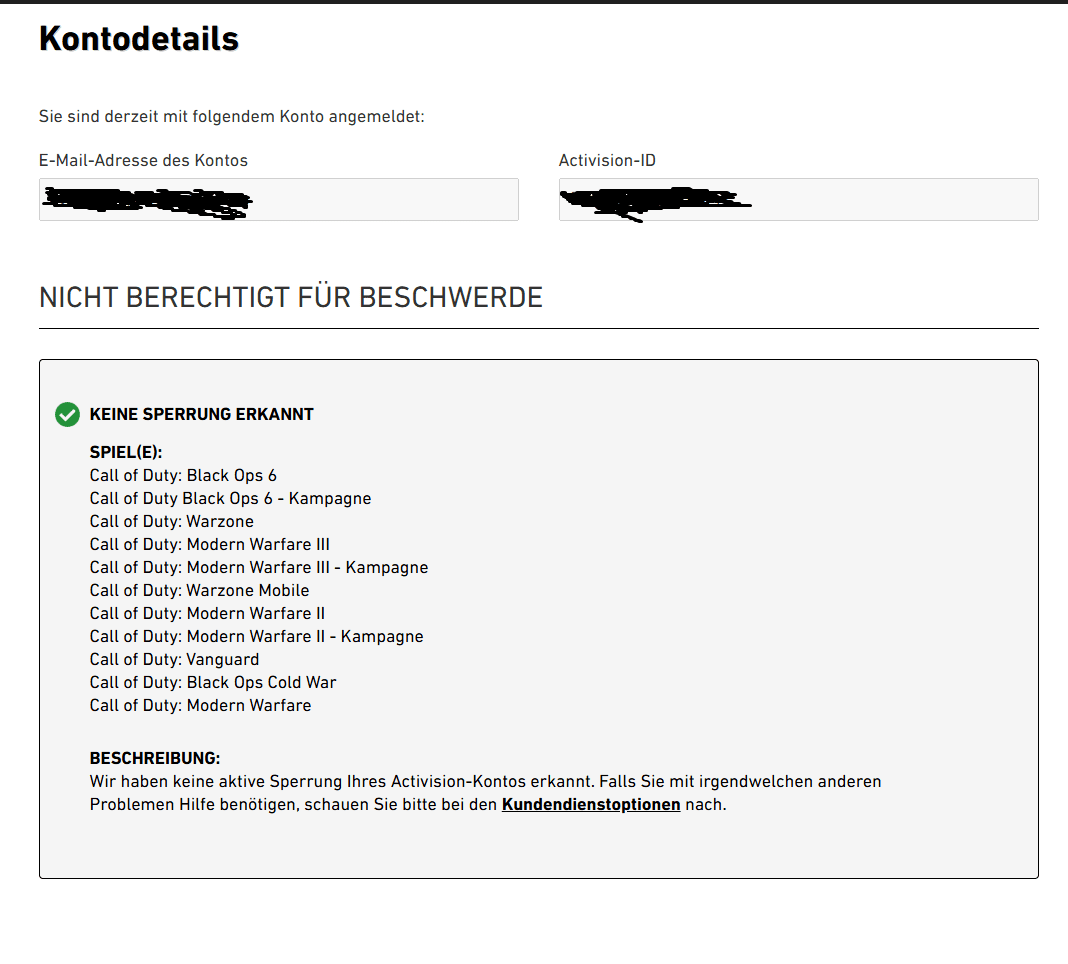Image resolution: width=1068 pixels, height=964 pixels.
Task: Click the BESCHREIBUNG label
Action: [x=154, y=758]
